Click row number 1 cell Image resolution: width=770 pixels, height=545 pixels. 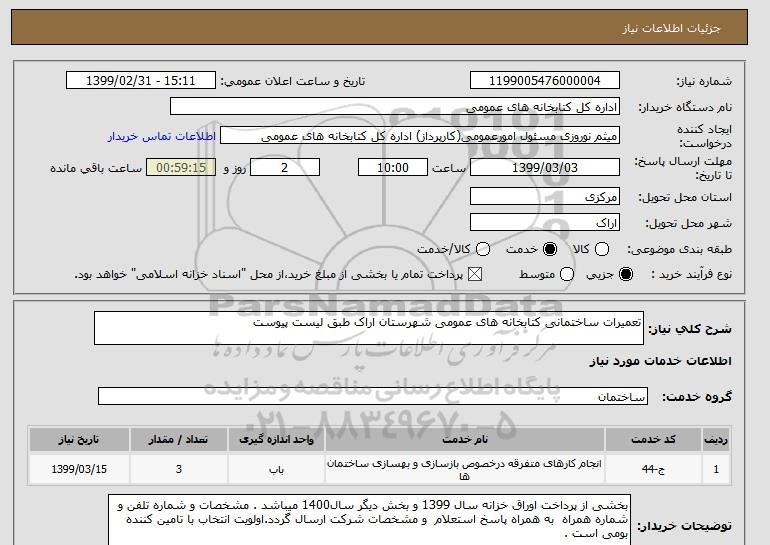[716, 469]
